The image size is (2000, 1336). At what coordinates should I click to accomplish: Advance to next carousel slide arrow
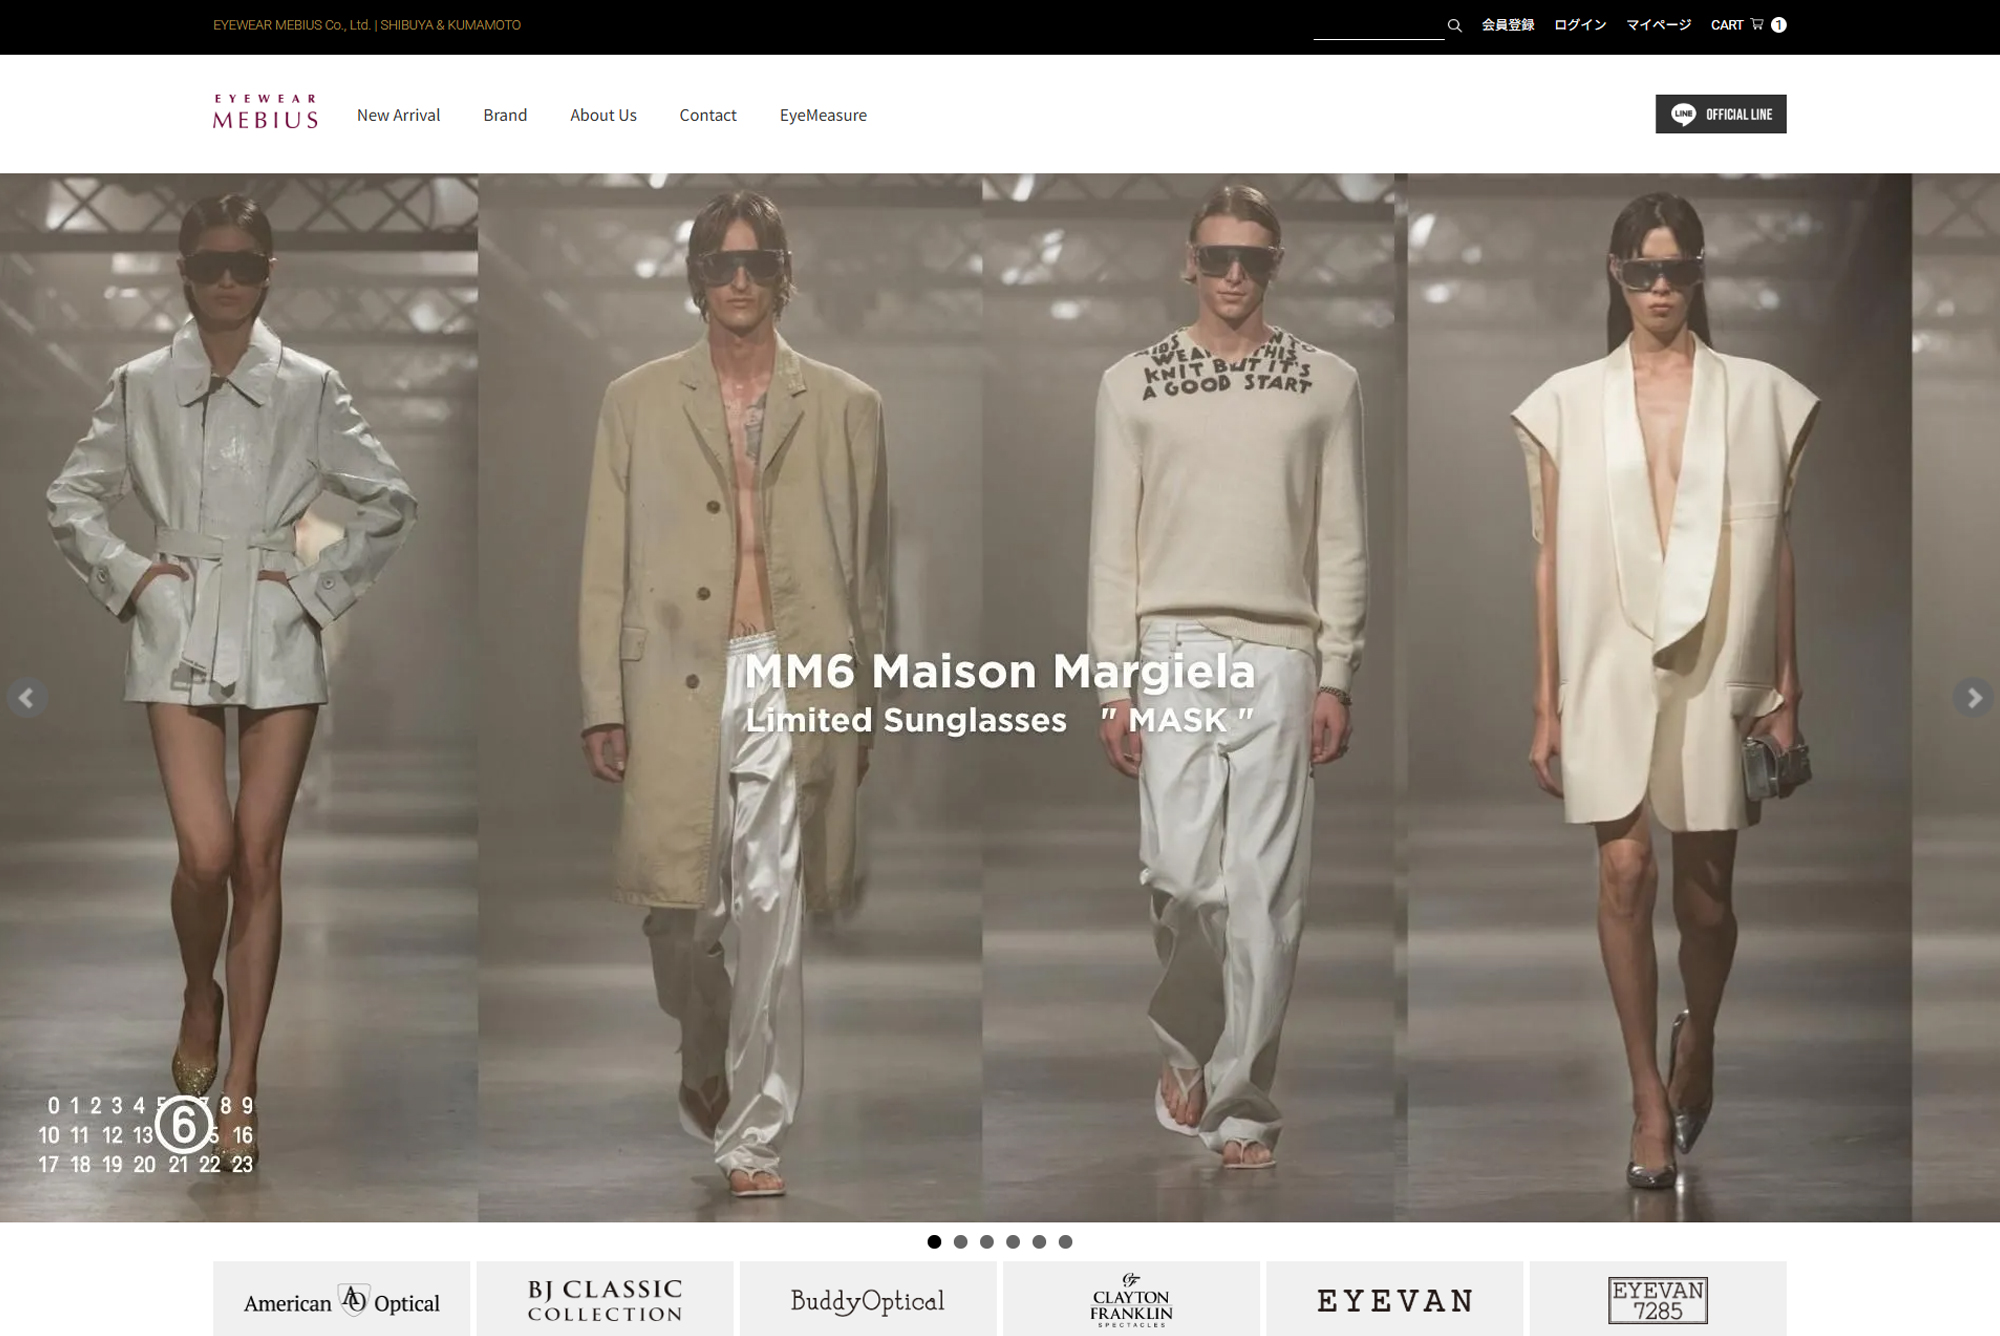point(1973,697)
